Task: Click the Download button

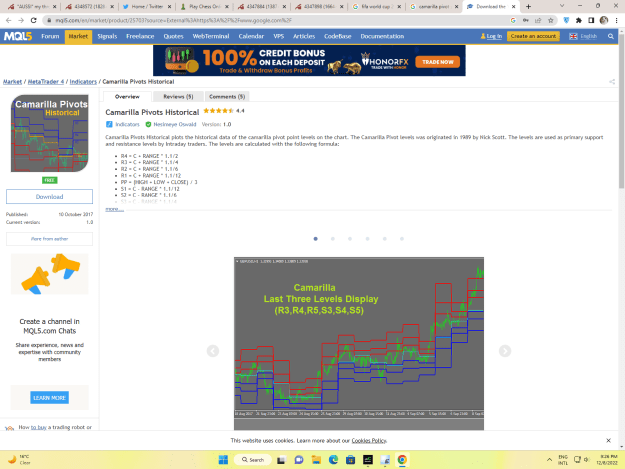Action: (49, 196)
